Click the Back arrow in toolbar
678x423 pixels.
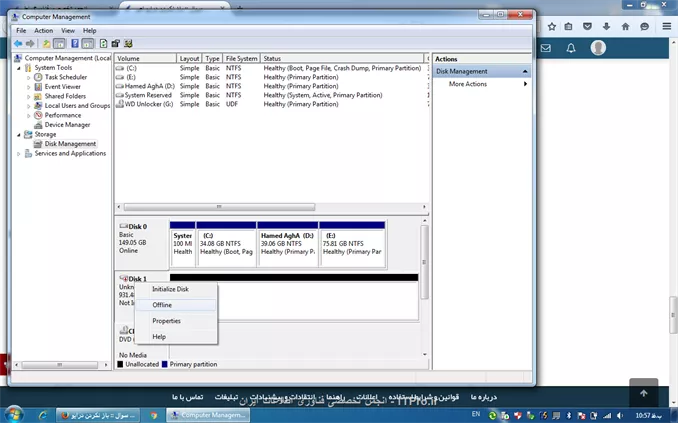pyautogui.click(x=18, y=44)
